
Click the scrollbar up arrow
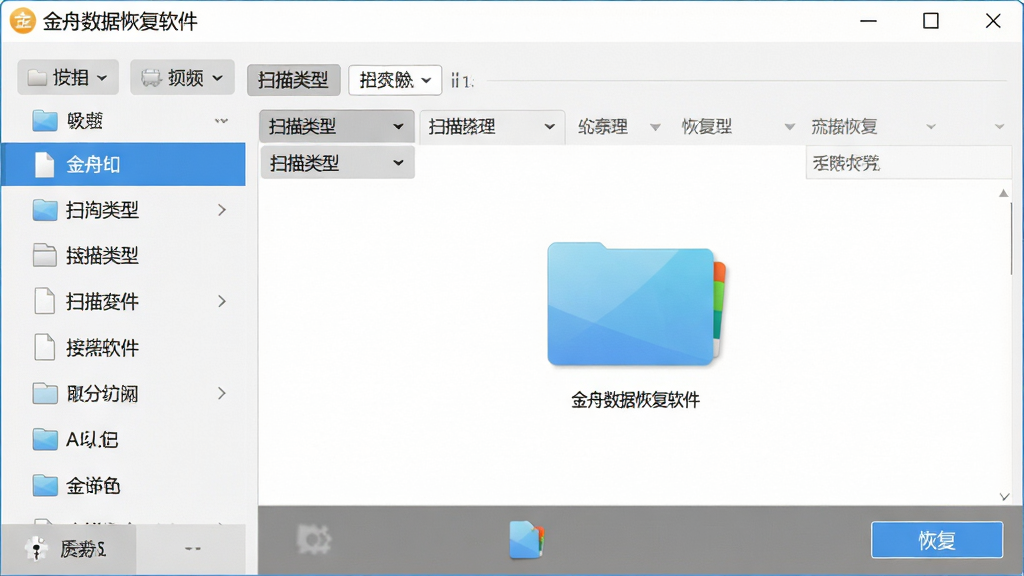[x=1004, y=193]
